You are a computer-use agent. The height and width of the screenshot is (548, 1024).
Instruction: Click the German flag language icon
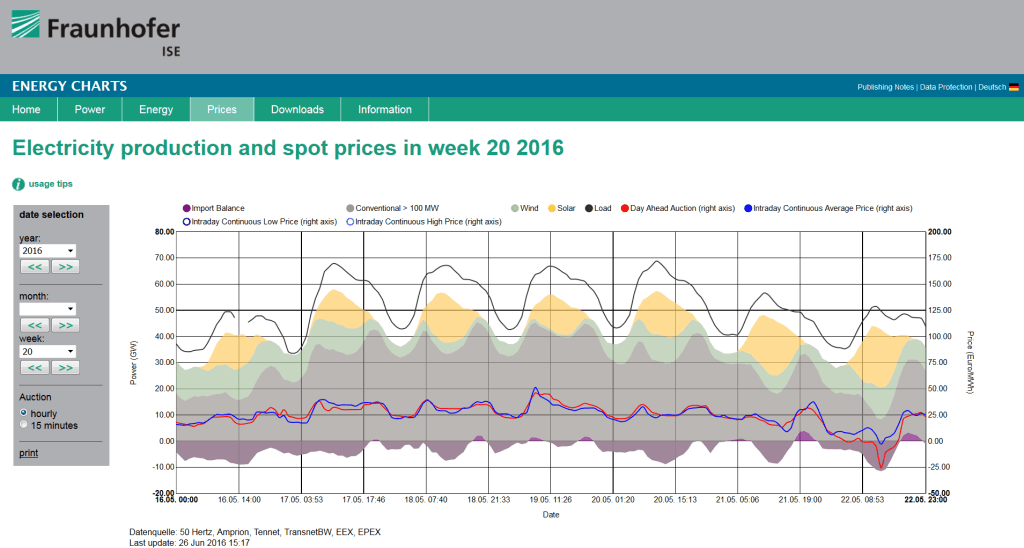[x=1013, y=87]
